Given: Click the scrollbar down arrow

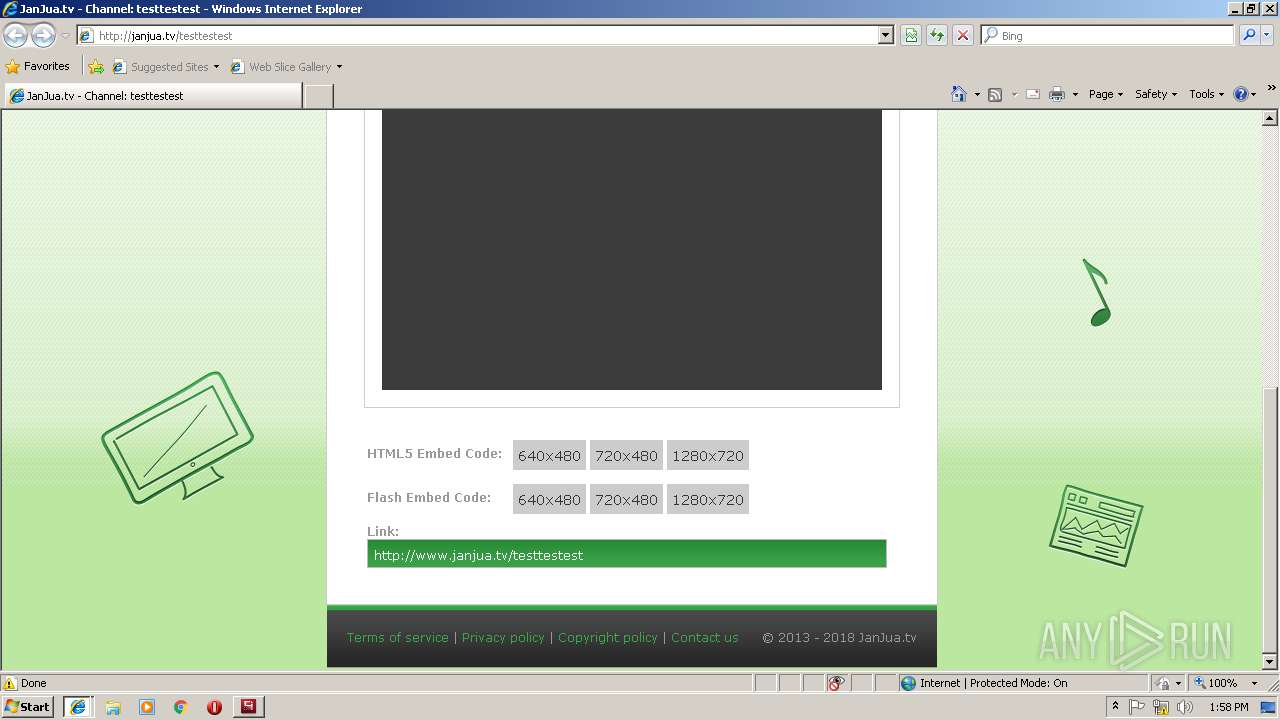Looking at the screenshot, I should point(1270,662).
